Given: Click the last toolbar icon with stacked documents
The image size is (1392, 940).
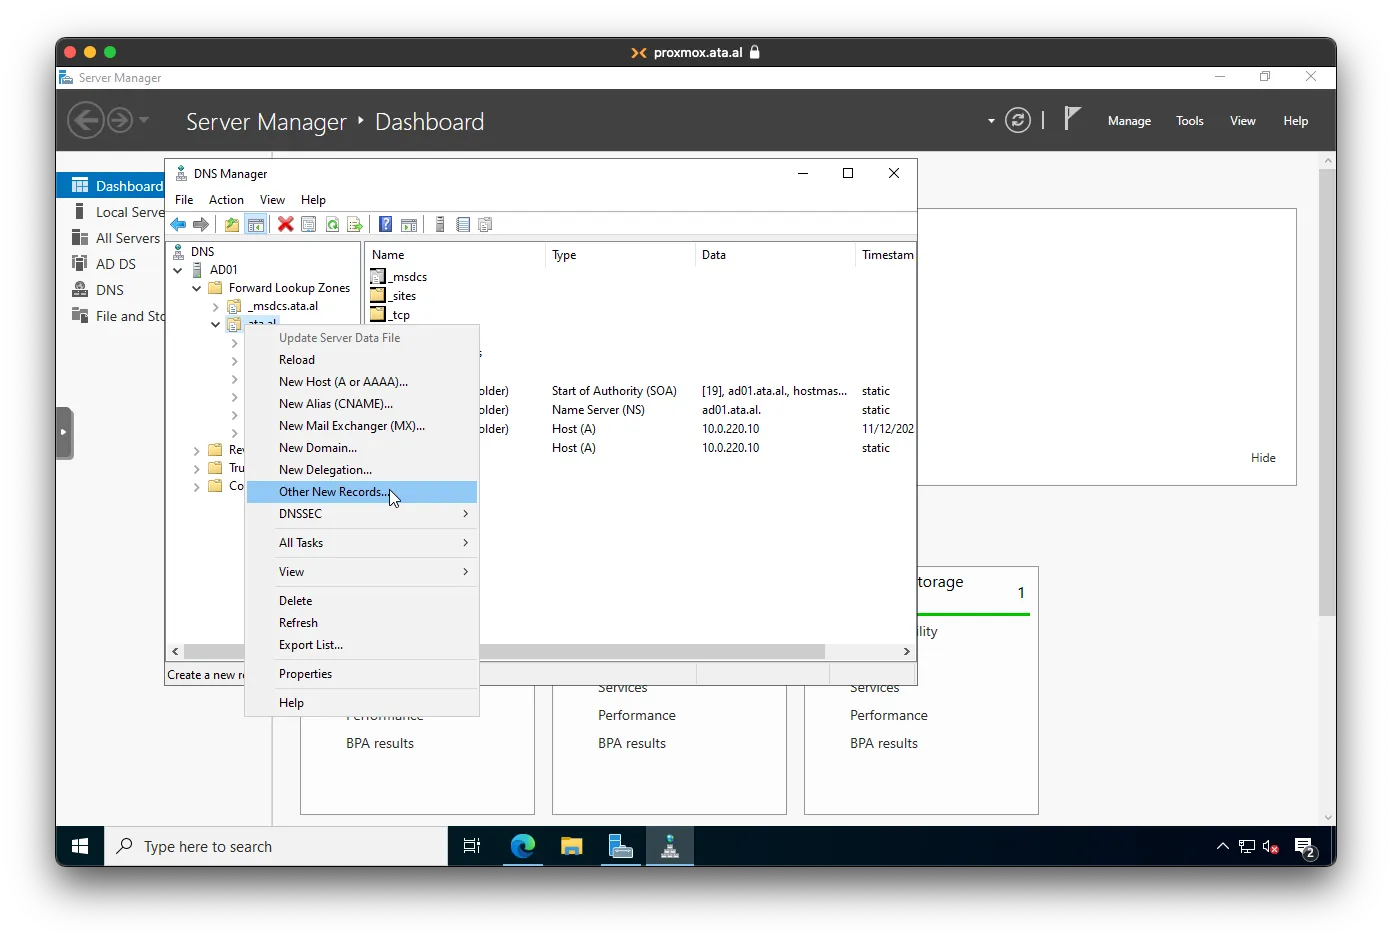Looking at the screenshot, I should tap(486, 224).
